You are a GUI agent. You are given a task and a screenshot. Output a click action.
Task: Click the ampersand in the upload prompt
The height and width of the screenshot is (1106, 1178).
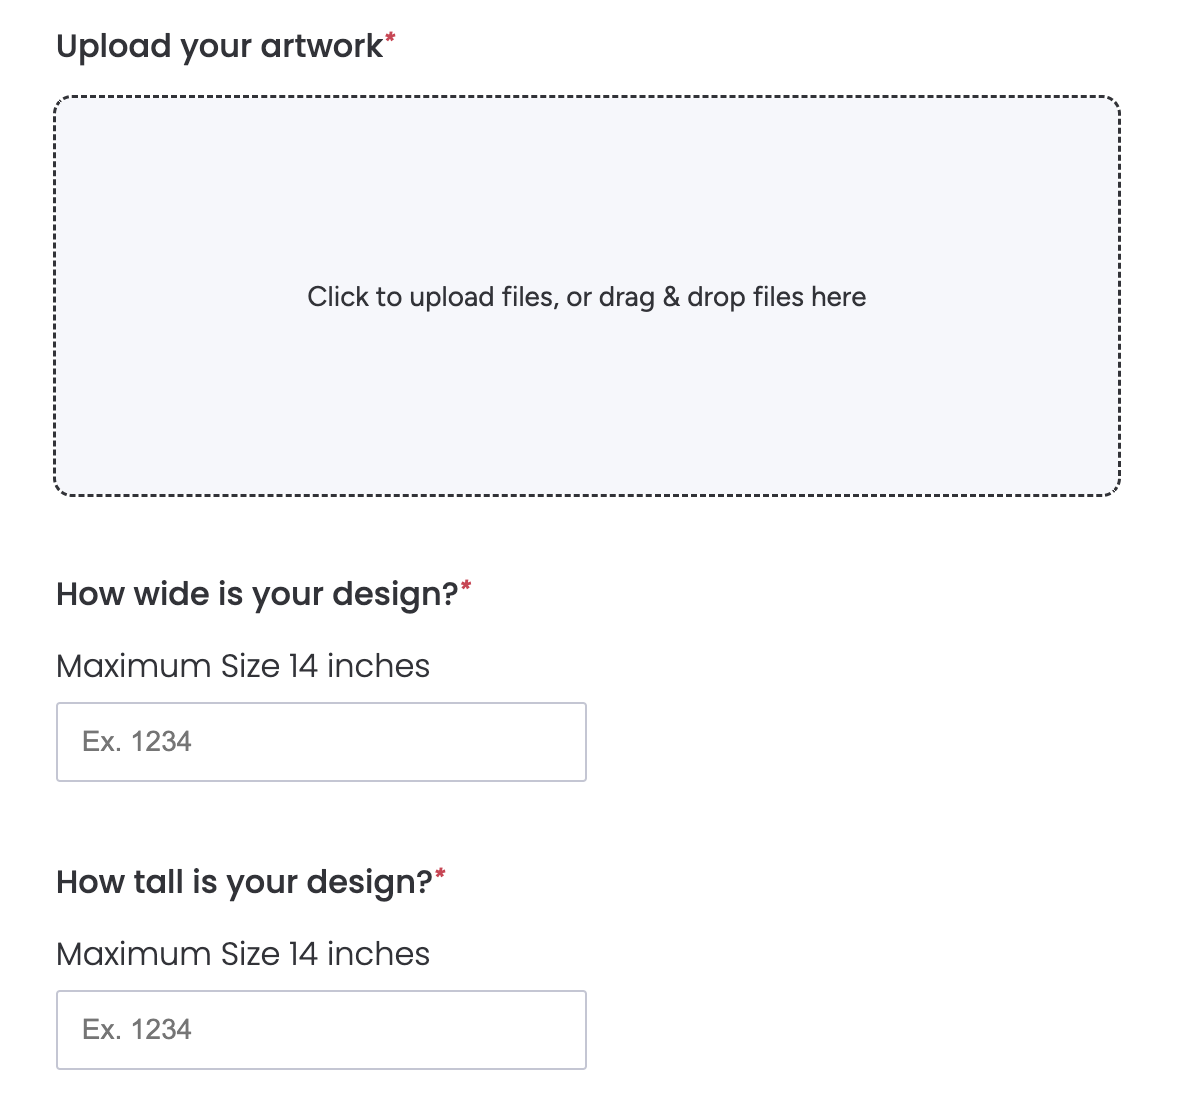point(671,297)
